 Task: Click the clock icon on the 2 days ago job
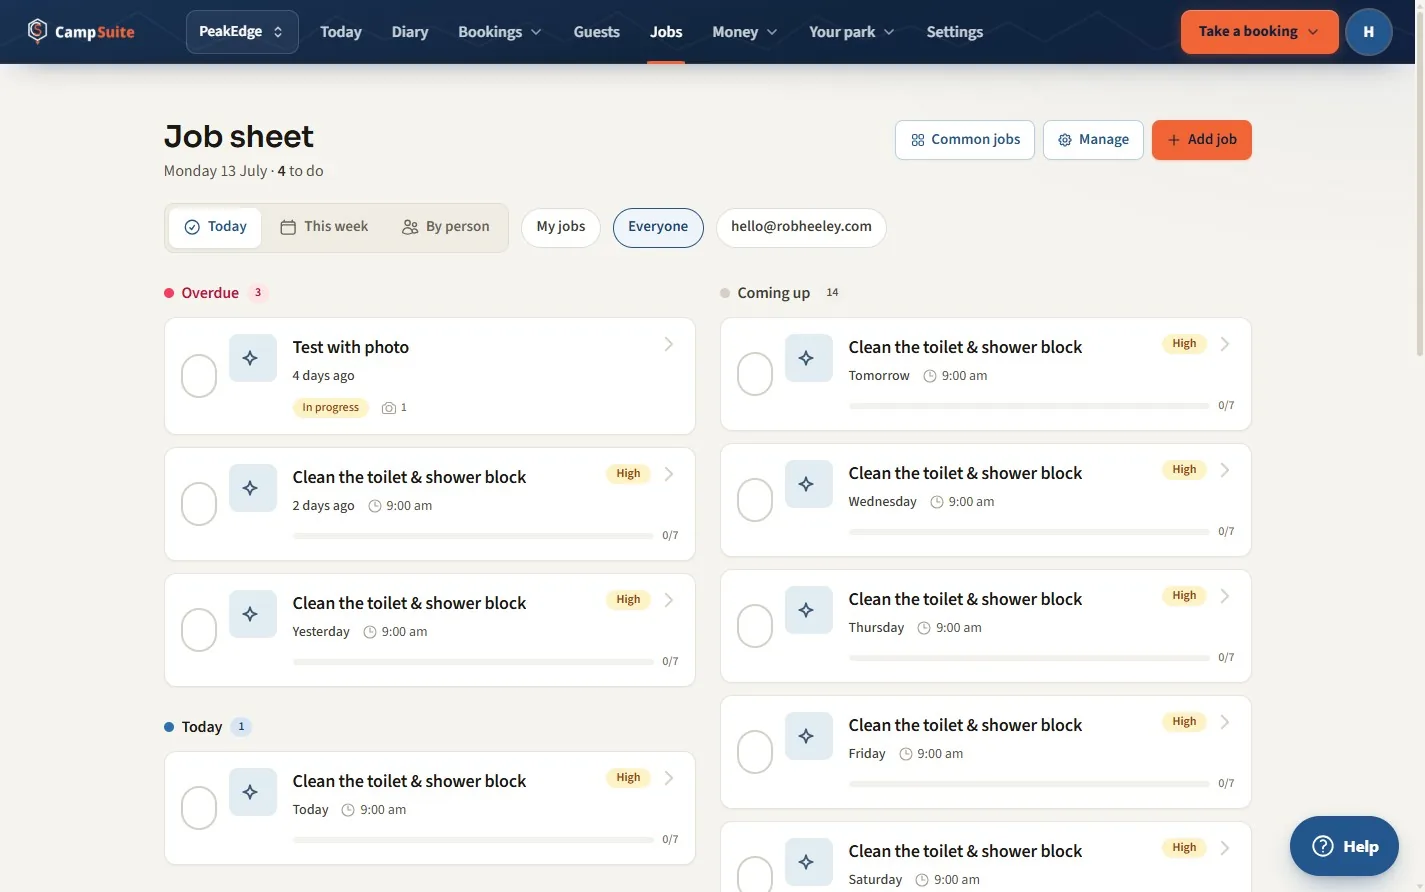pos(375,506)
